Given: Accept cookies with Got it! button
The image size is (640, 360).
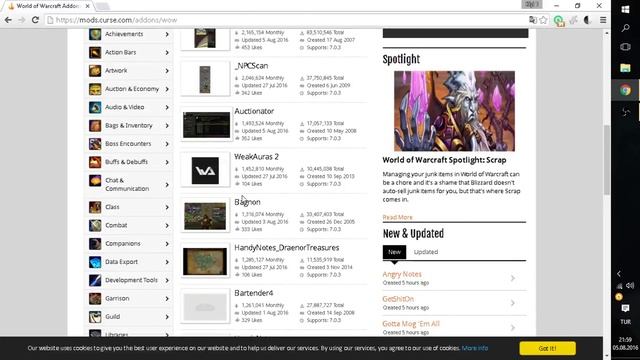Looking at the screenshot, I should pos(547,348).
